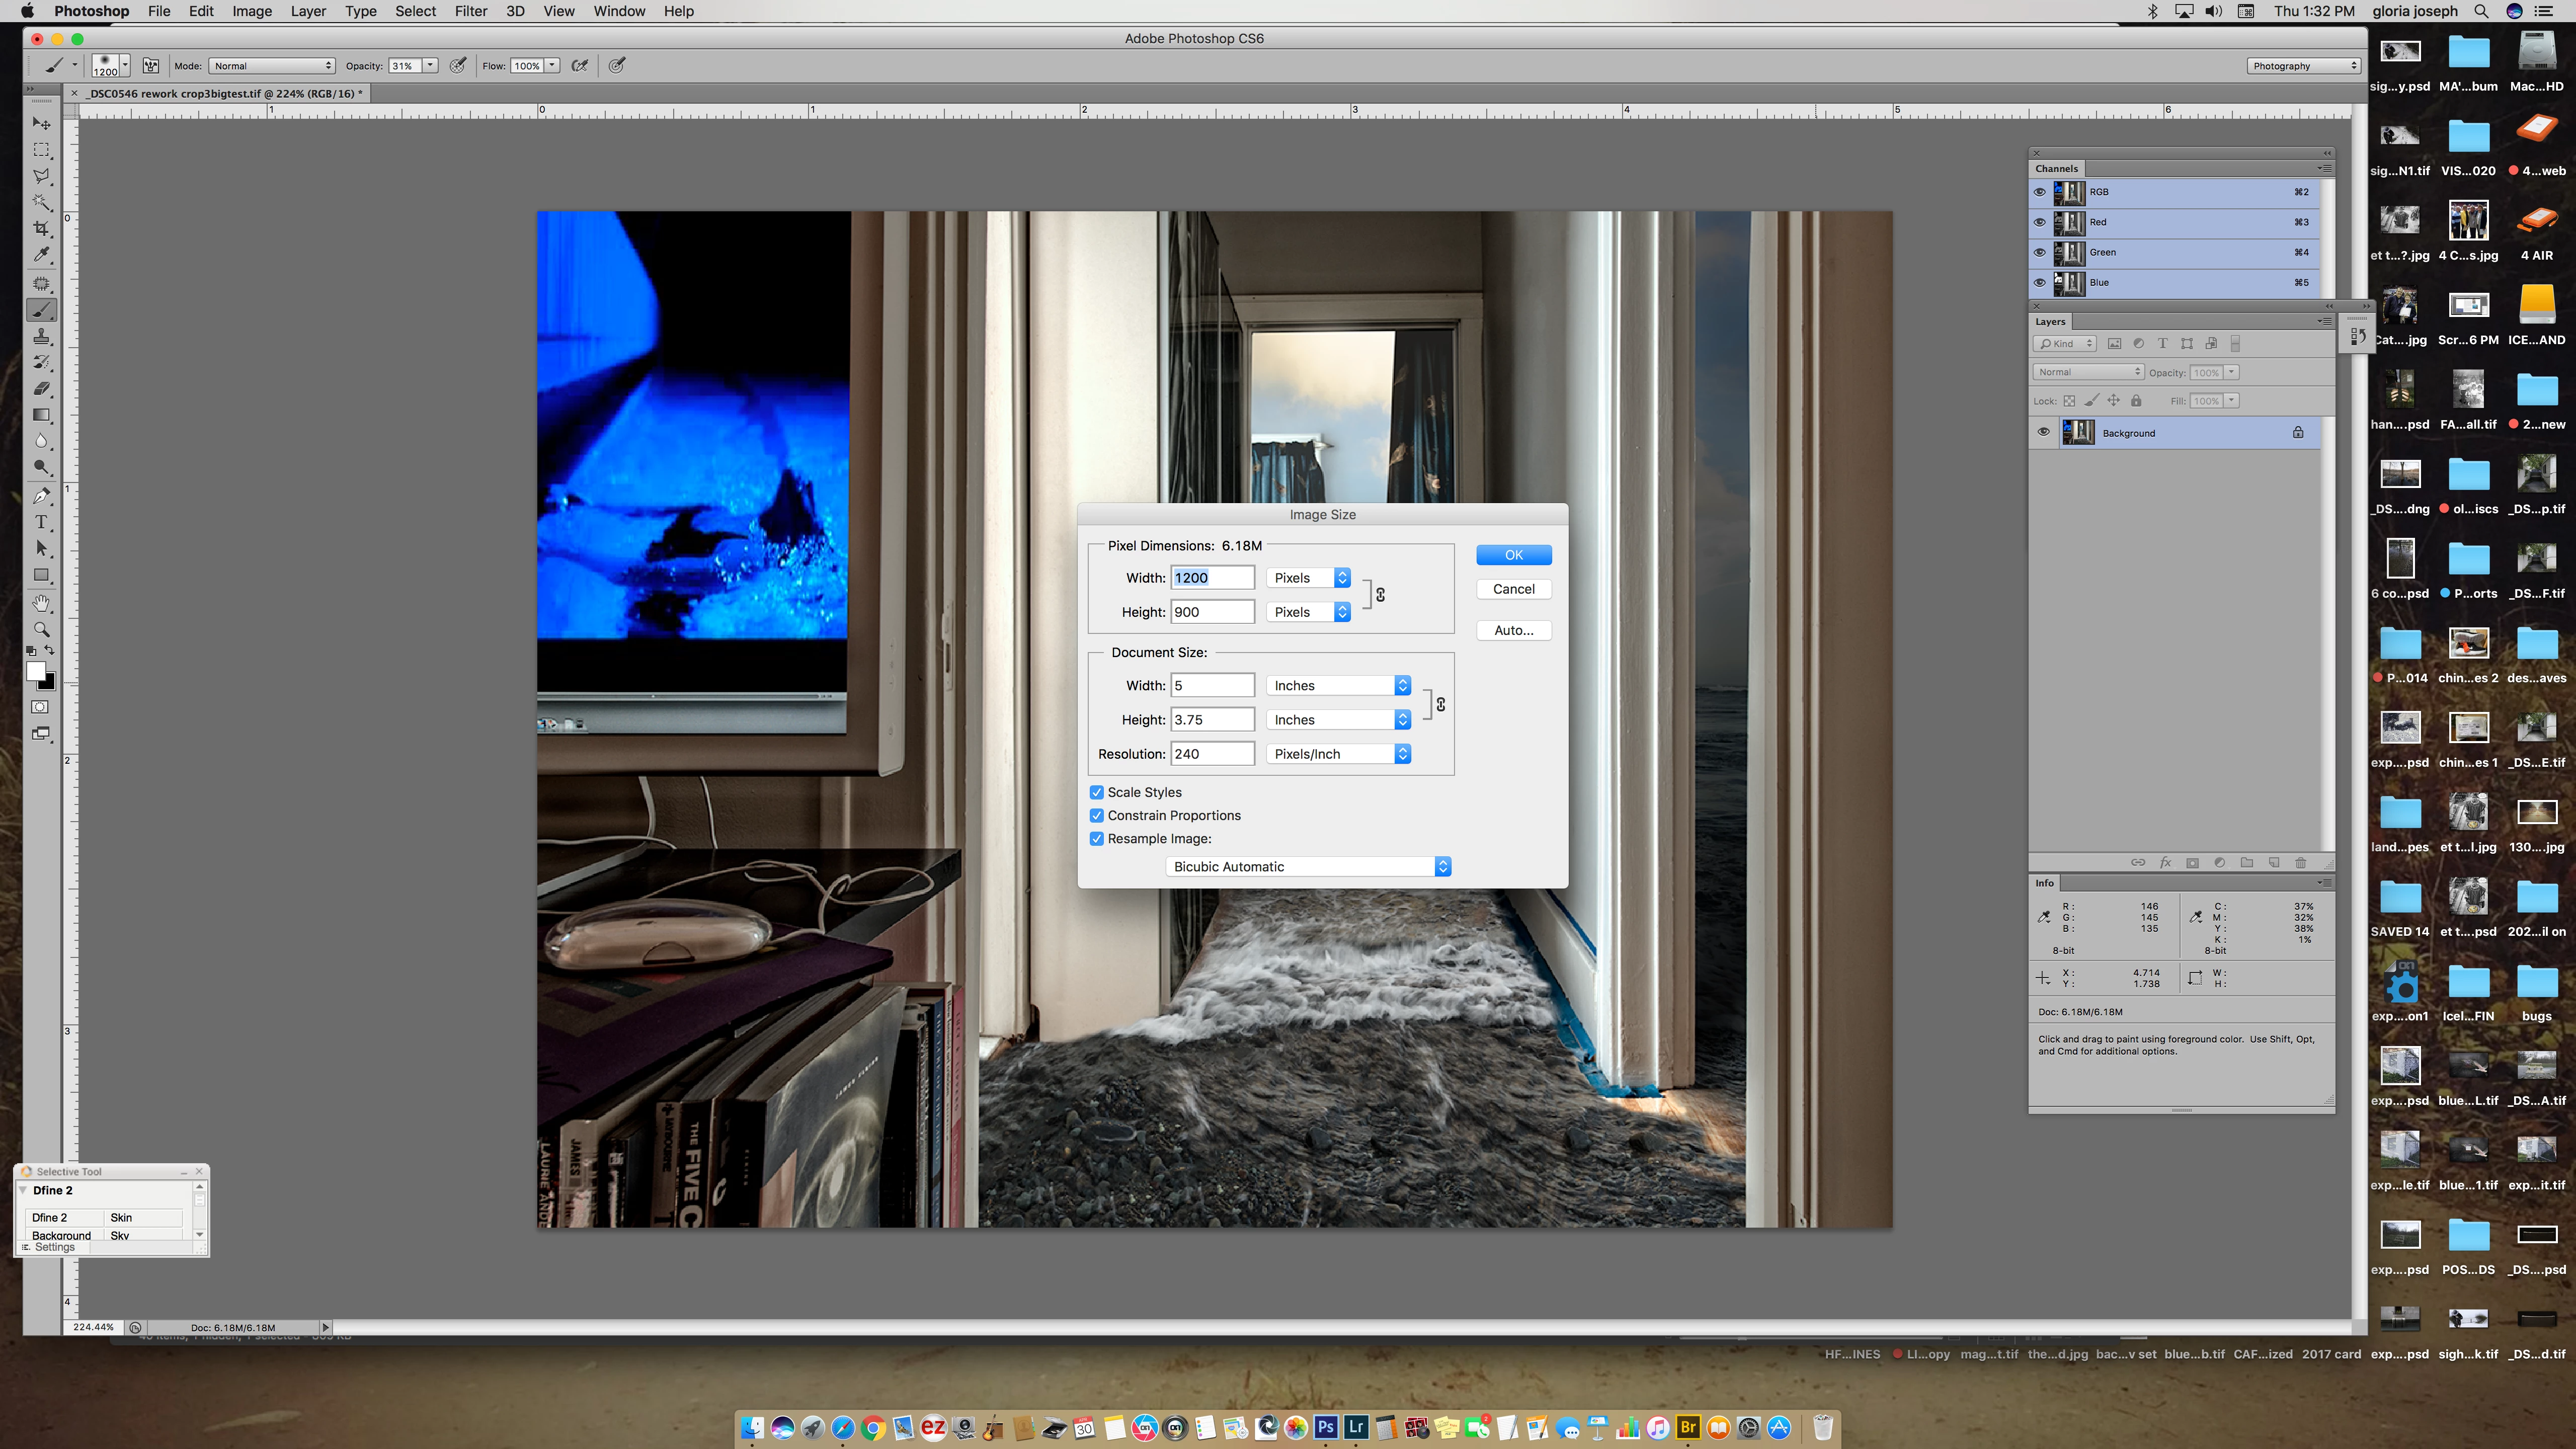Screen dimensions: 2576x1449
Task: Select the Horizontal Type tool
Action: [41, 522]
